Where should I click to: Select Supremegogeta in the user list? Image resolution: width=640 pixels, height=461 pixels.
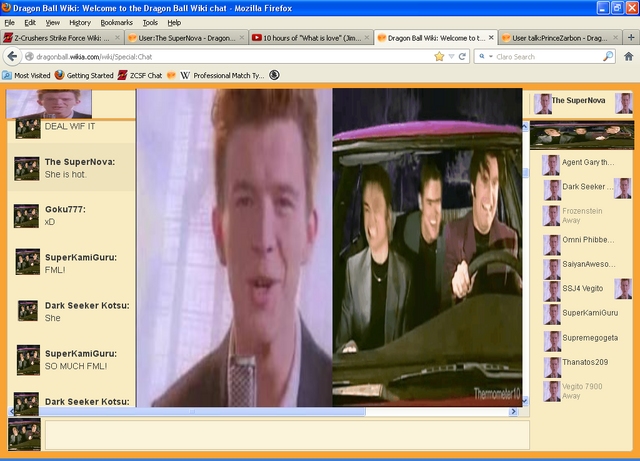pos(590,338)
